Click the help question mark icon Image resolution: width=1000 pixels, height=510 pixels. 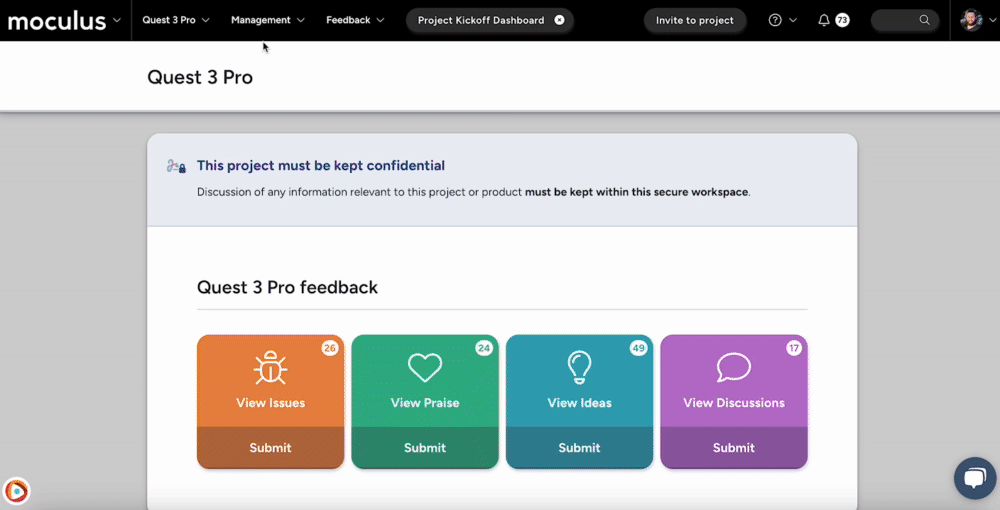pos(775,20)
